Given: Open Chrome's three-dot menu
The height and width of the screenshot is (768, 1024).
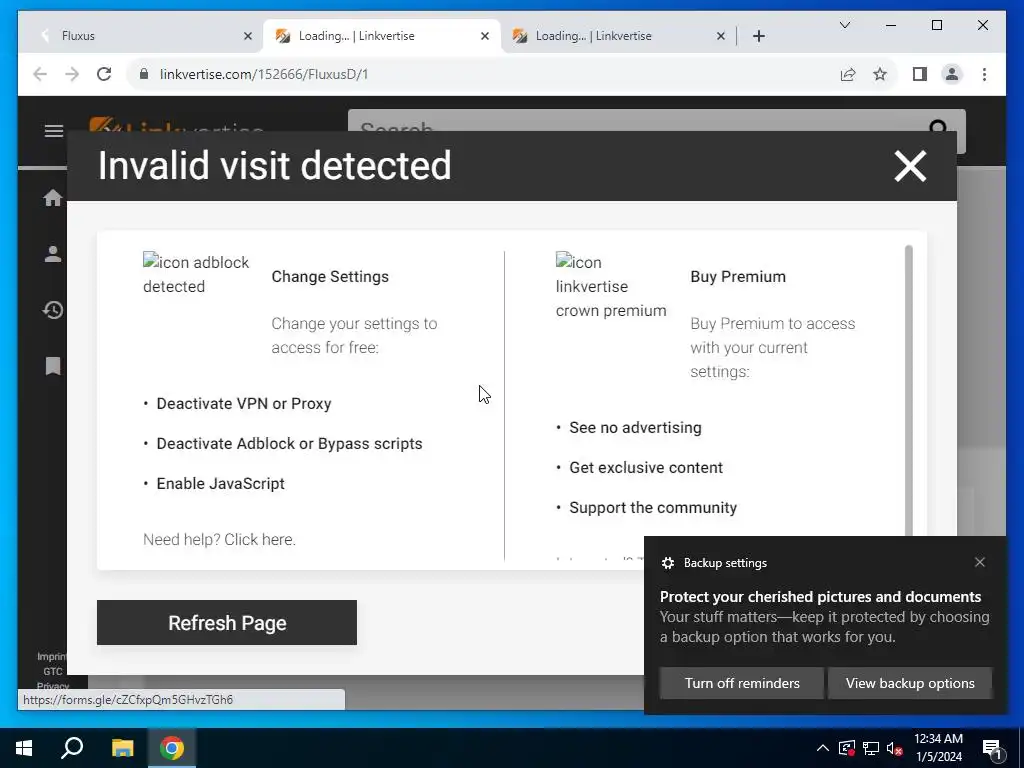Looking at the screenshot, I should pos(984,74).
